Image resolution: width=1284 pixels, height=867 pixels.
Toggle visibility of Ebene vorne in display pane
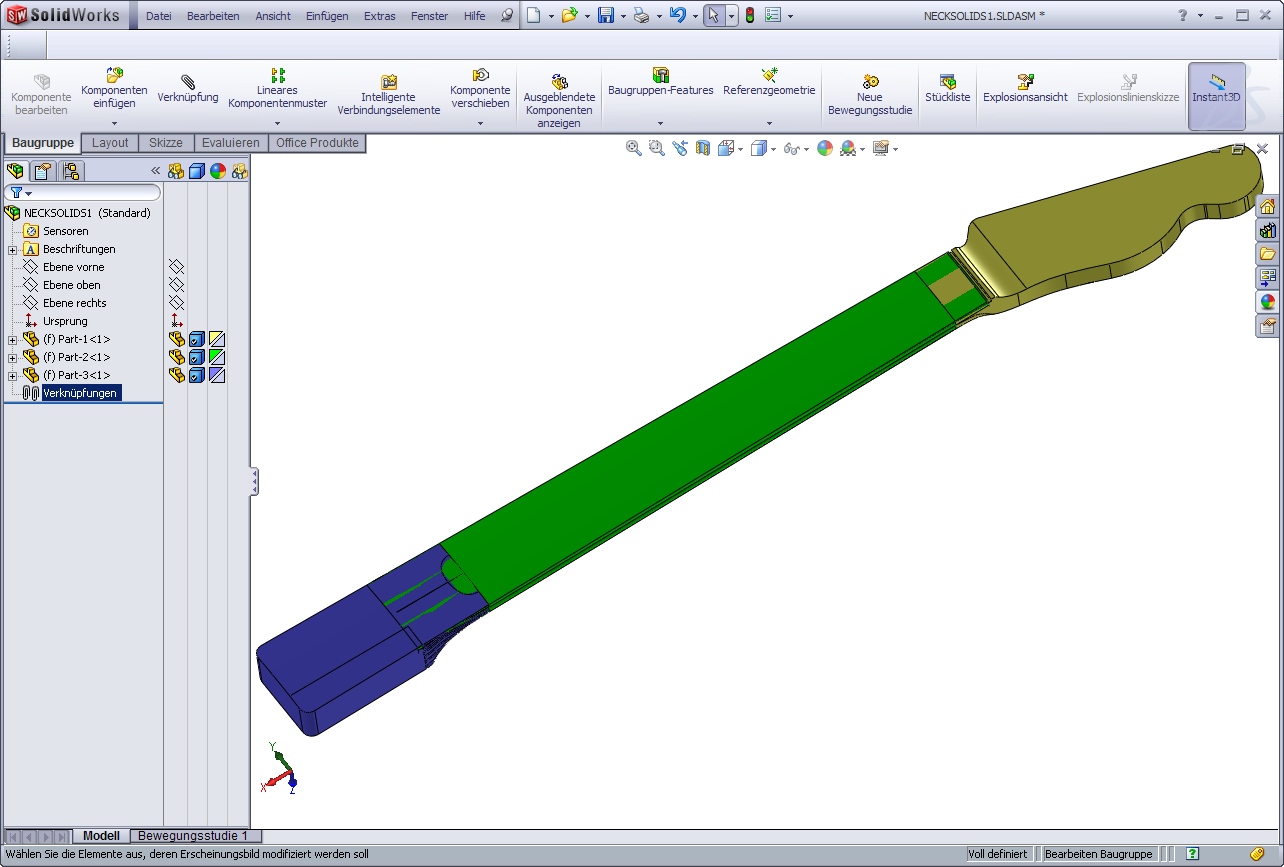(176, 267)
